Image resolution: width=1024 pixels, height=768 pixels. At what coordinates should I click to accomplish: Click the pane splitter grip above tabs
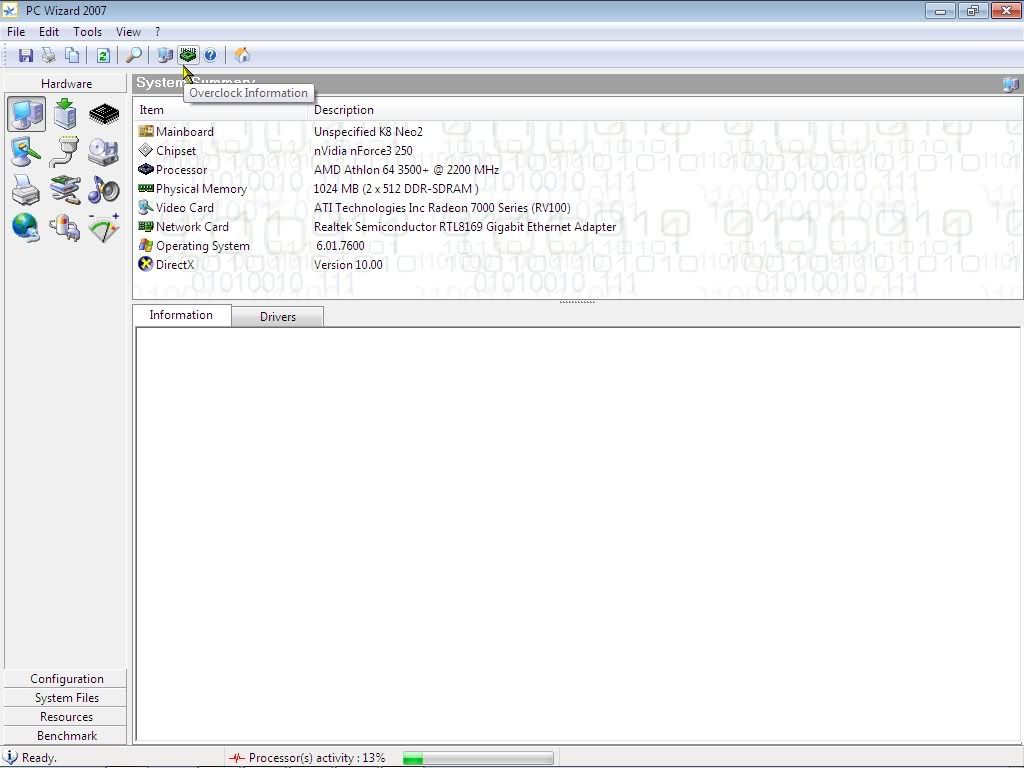coord(577,302)
